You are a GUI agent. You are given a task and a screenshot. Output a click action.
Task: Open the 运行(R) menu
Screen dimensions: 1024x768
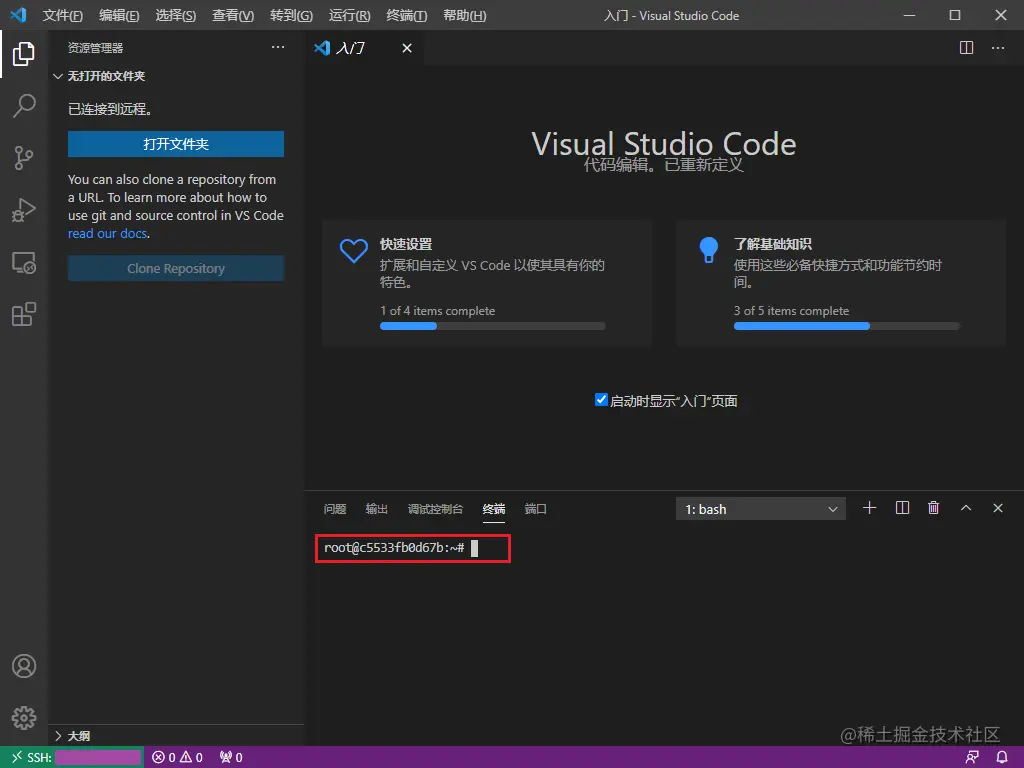tap(349, 15)
